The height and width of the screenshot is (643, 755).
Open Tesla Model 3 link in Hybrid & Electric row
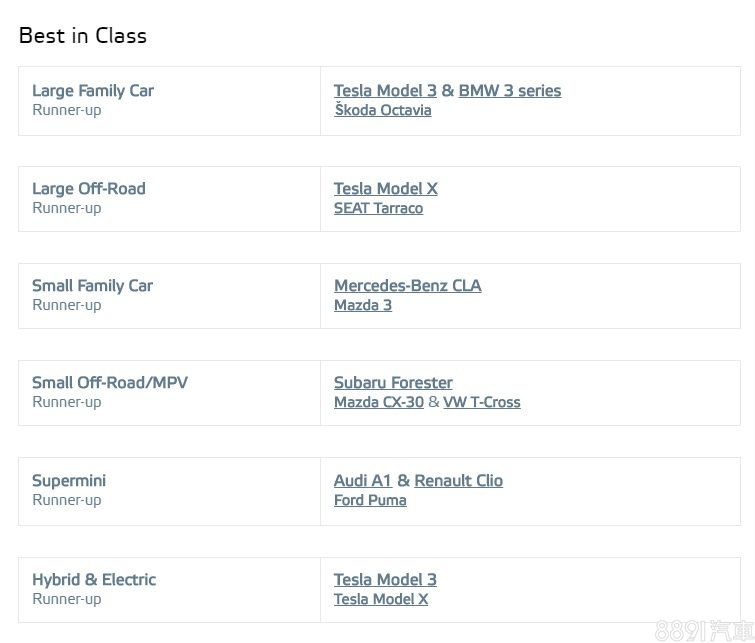click(x=385, y=580)
